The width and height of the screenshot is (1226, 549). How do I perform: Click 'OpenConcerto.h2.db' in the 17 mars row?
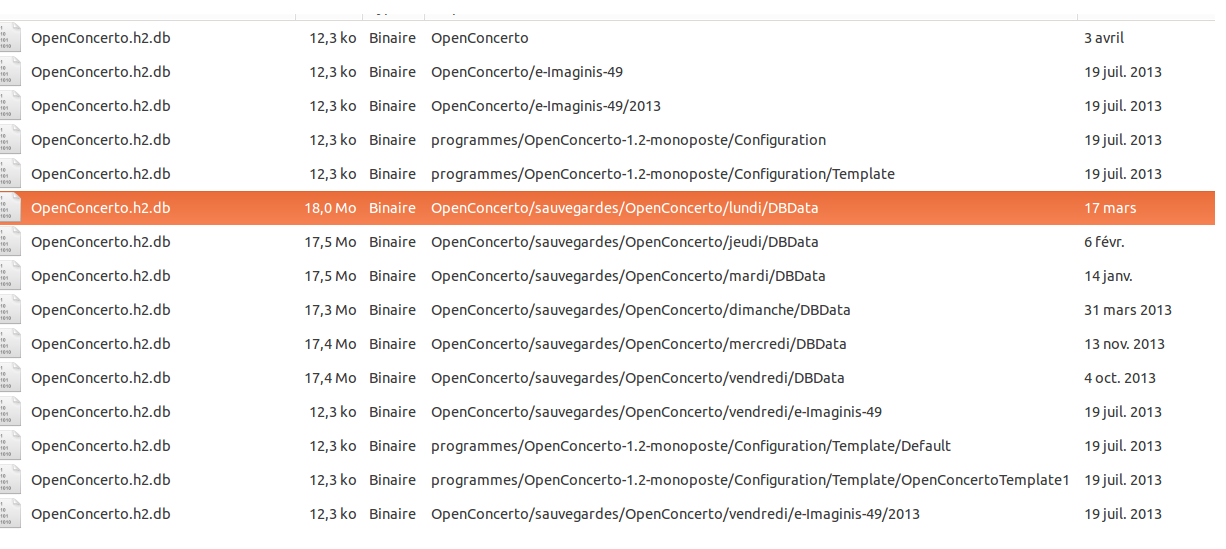pos(101,208)
